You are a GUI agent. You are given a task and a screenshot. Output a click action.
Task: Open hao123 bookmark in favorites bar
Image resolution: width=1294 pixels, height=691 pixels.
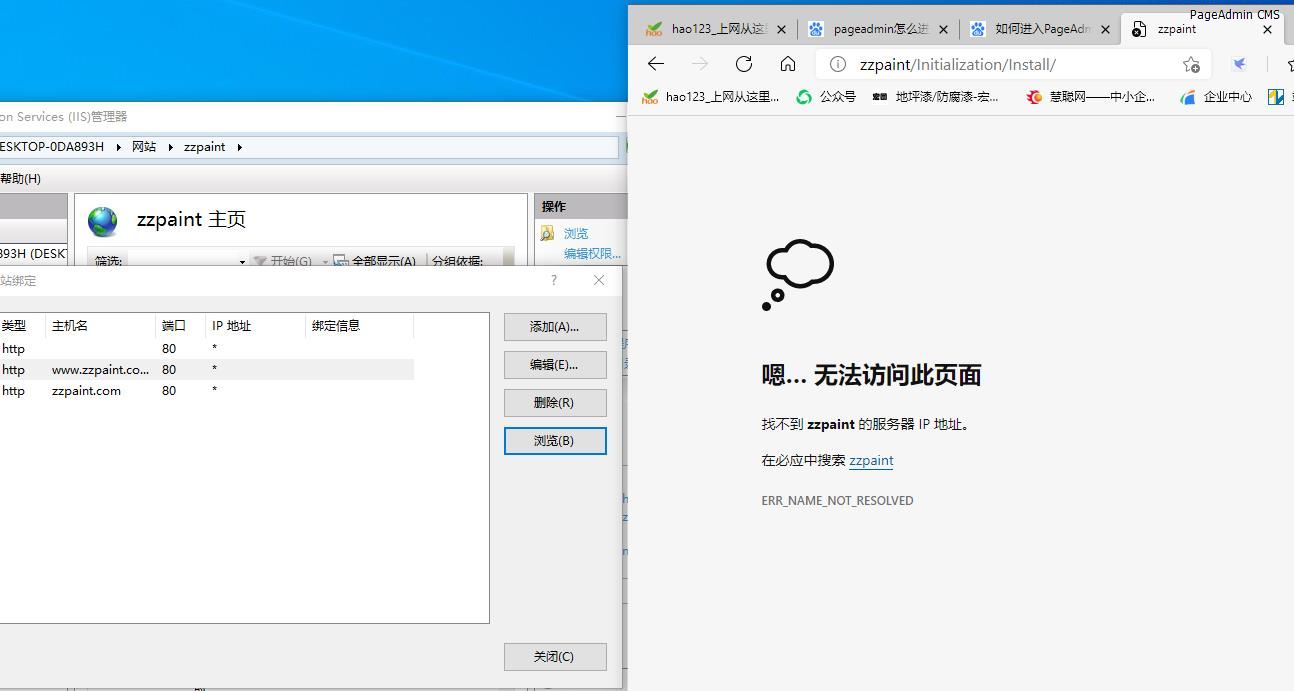[711, 97]
